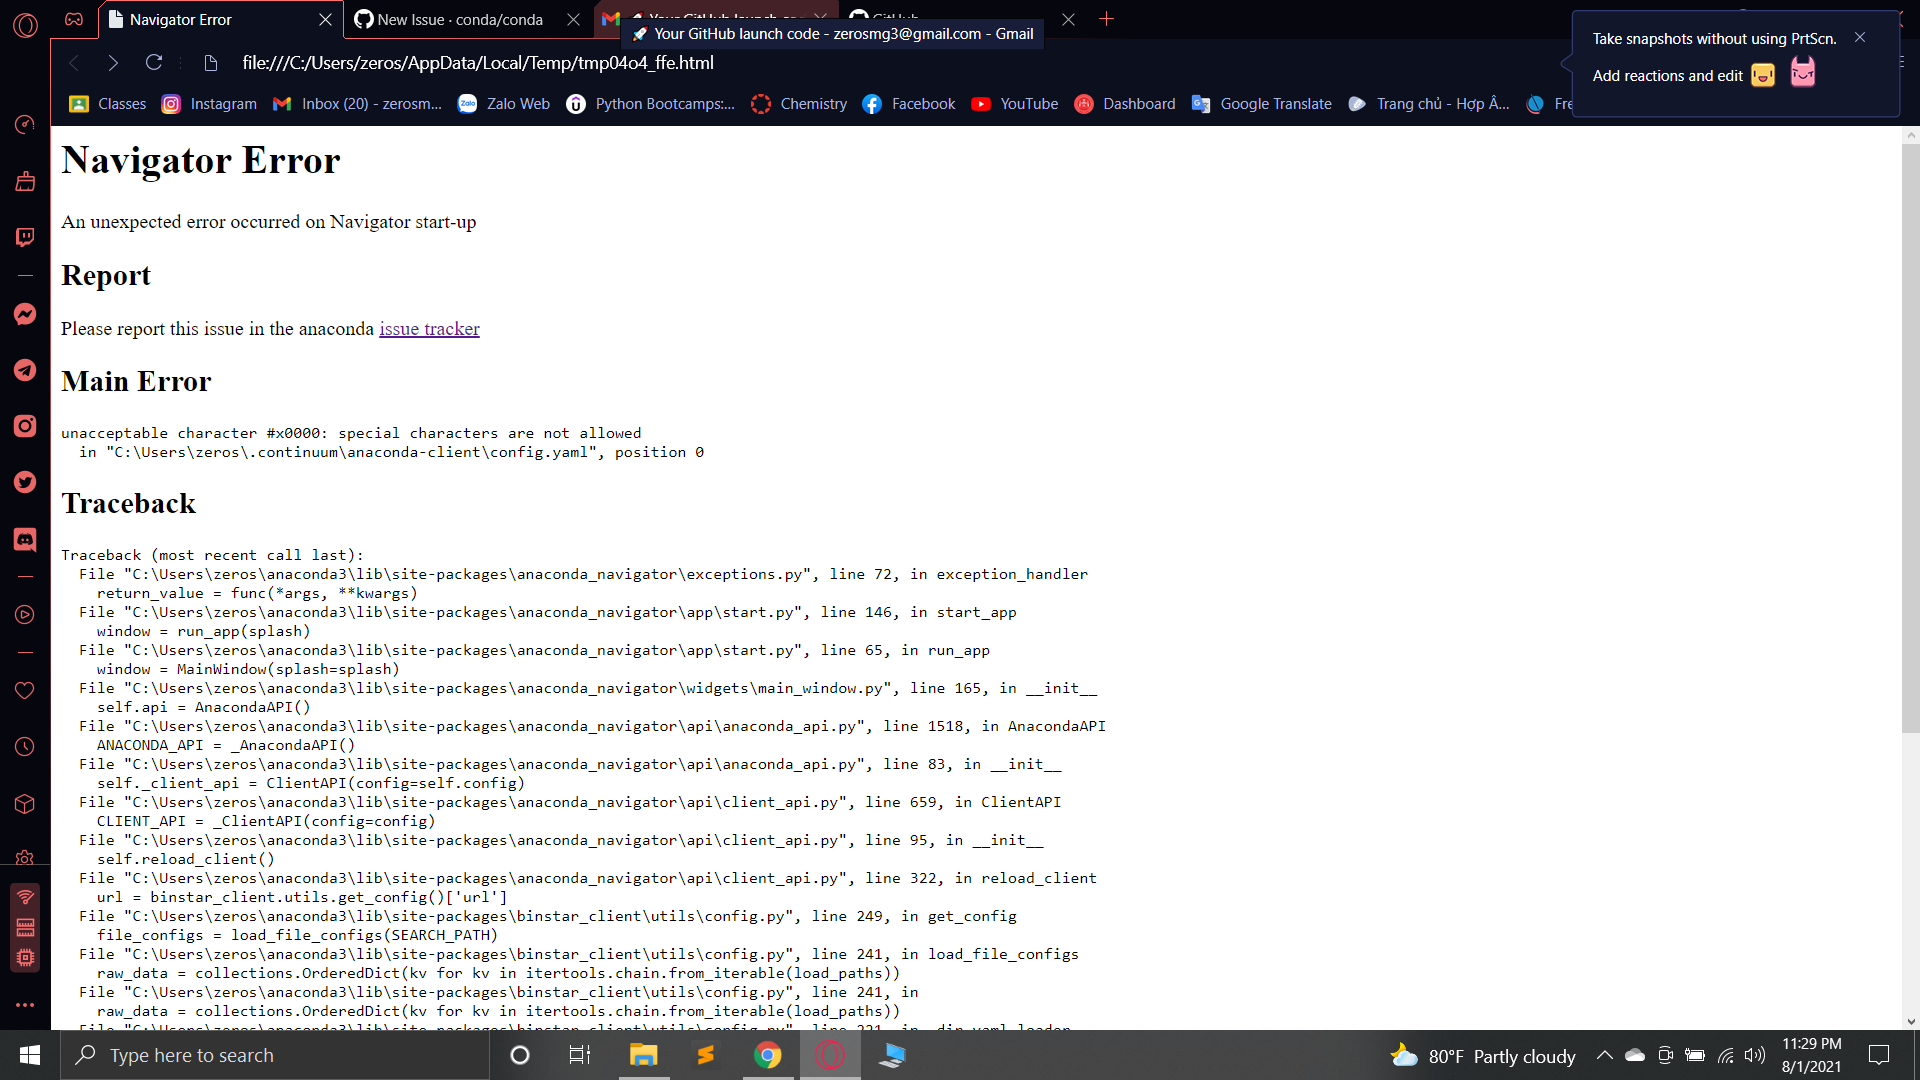Viewport: 1920px width, 1080px height.
Task: Open Messenger panel in the sidebar
Action: pos(25,313)
